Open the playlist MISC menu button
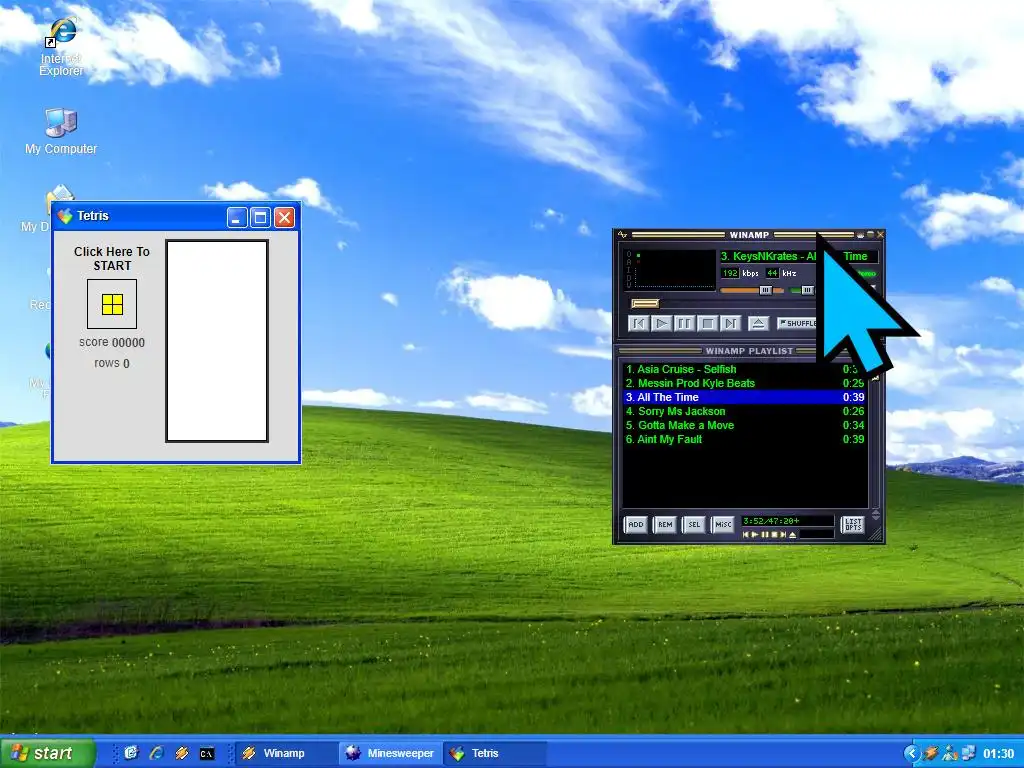Viewport: 1024px width, 768px height. coord(723,524)
